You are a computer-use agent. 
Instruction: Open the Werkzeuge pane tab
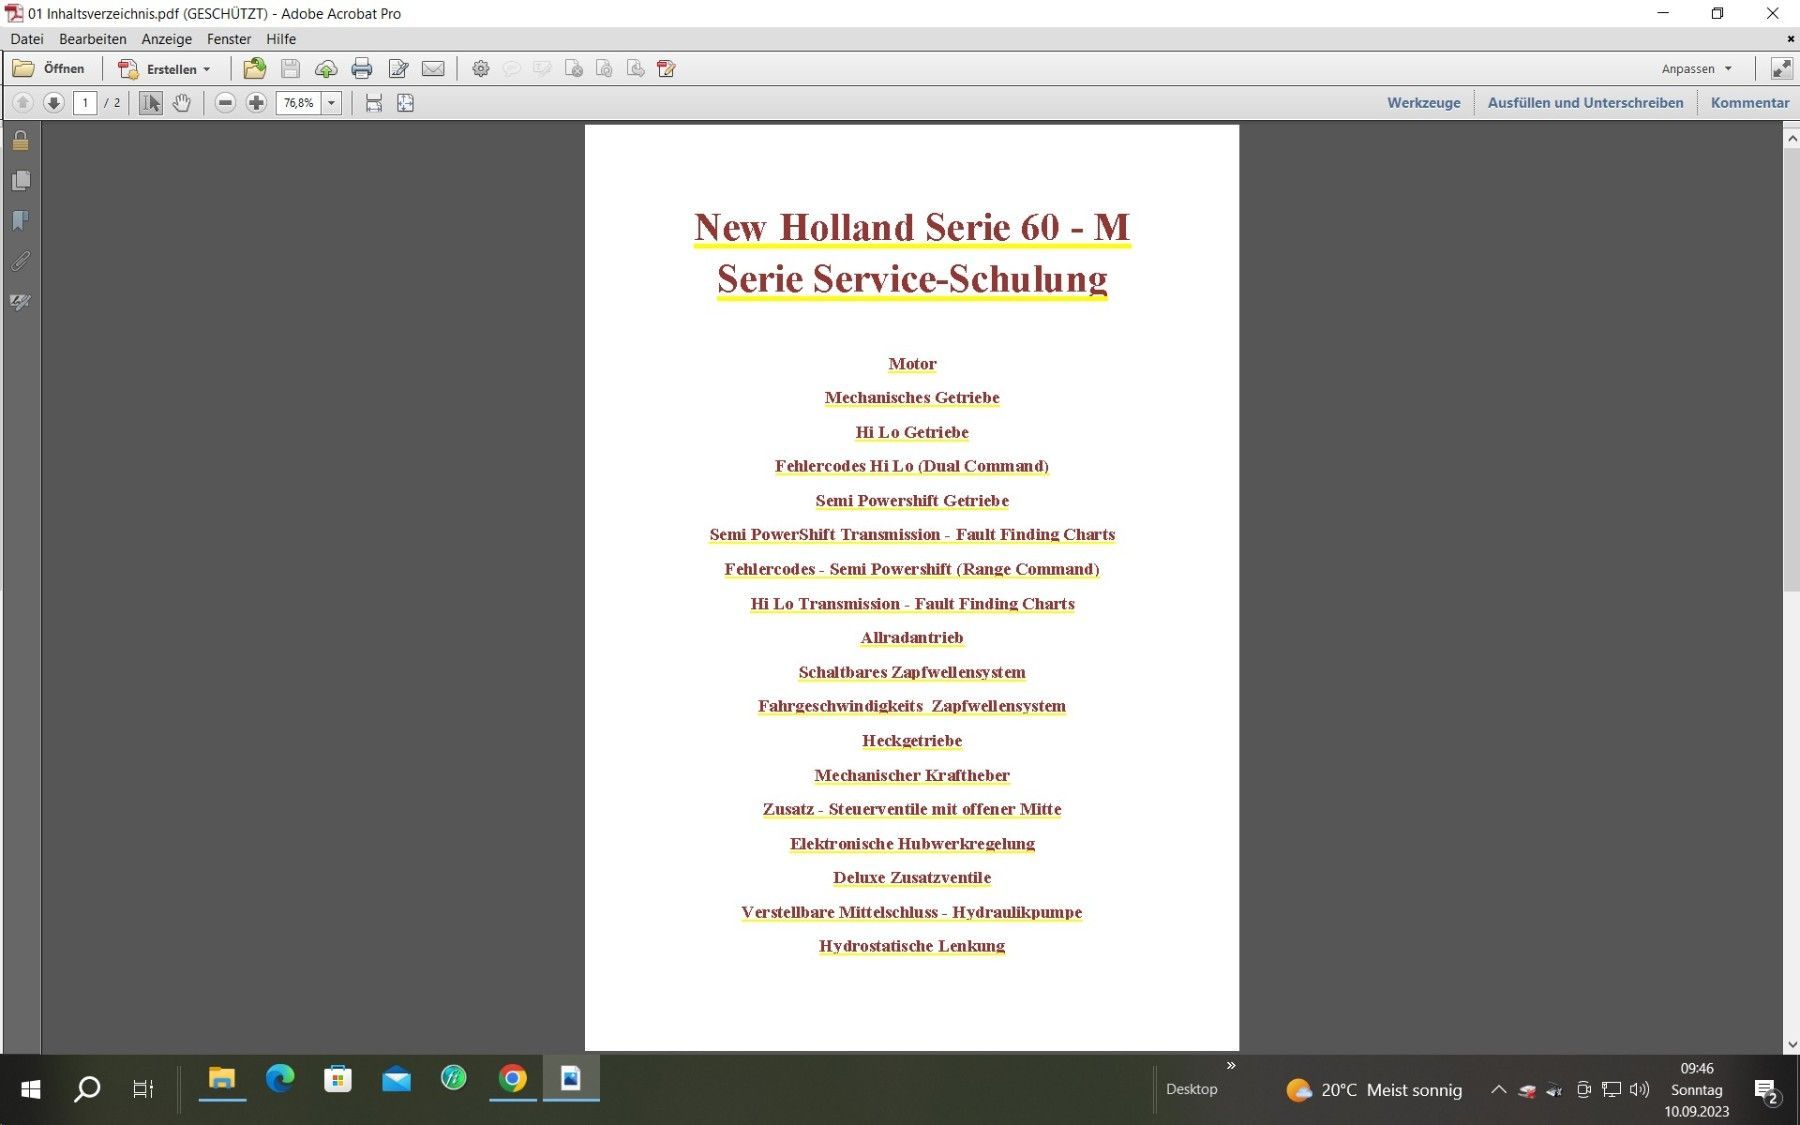coord(1423,103)
